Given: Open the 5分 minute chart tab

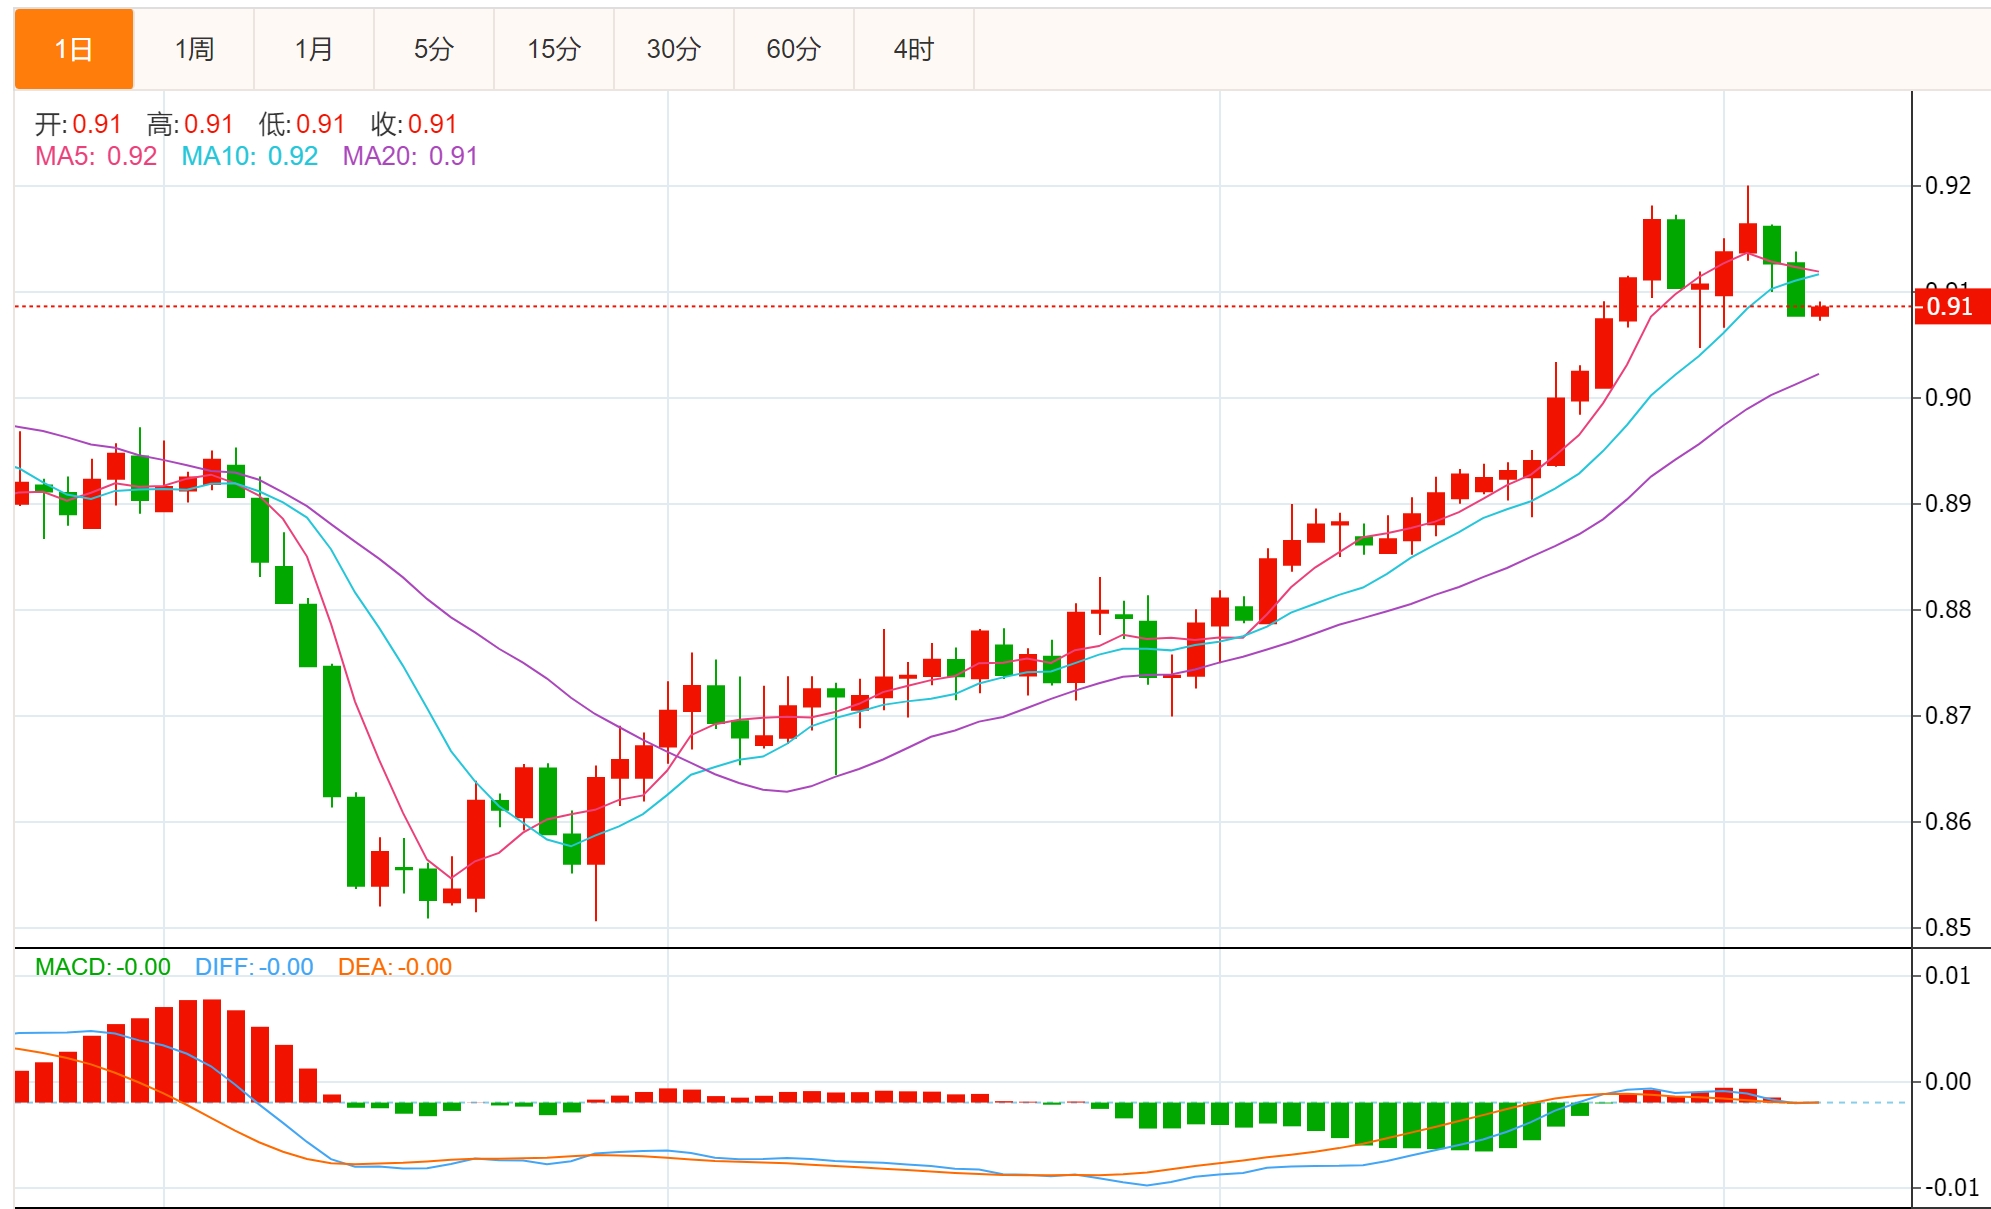Looking at the screenshot, I should coord(434,49).
